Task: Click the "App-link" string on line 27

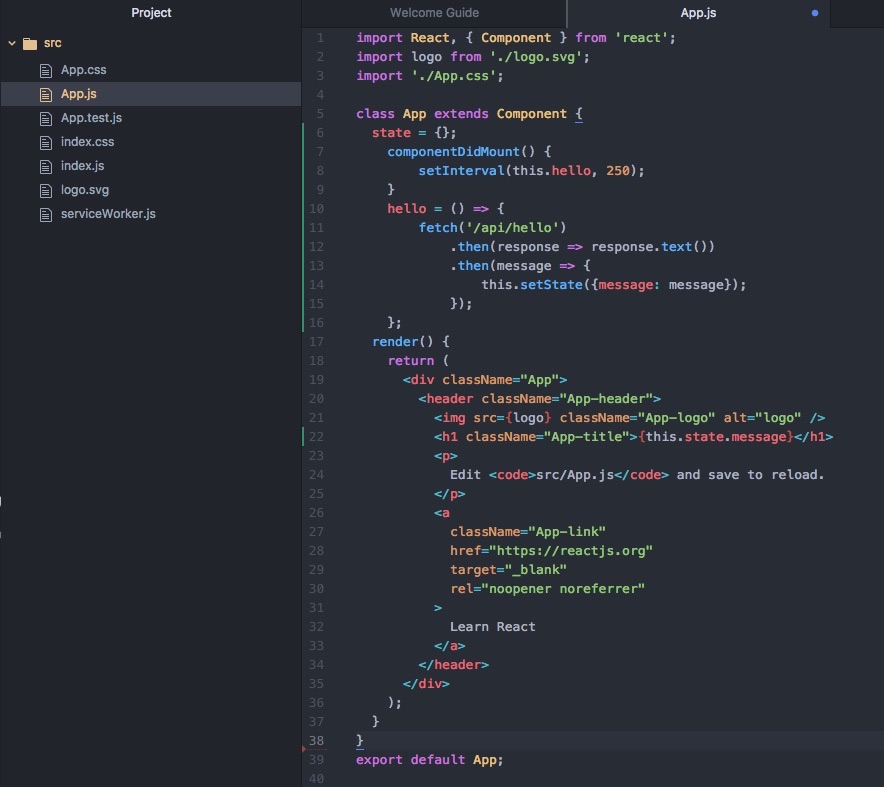Action: (x=567, y=532)
